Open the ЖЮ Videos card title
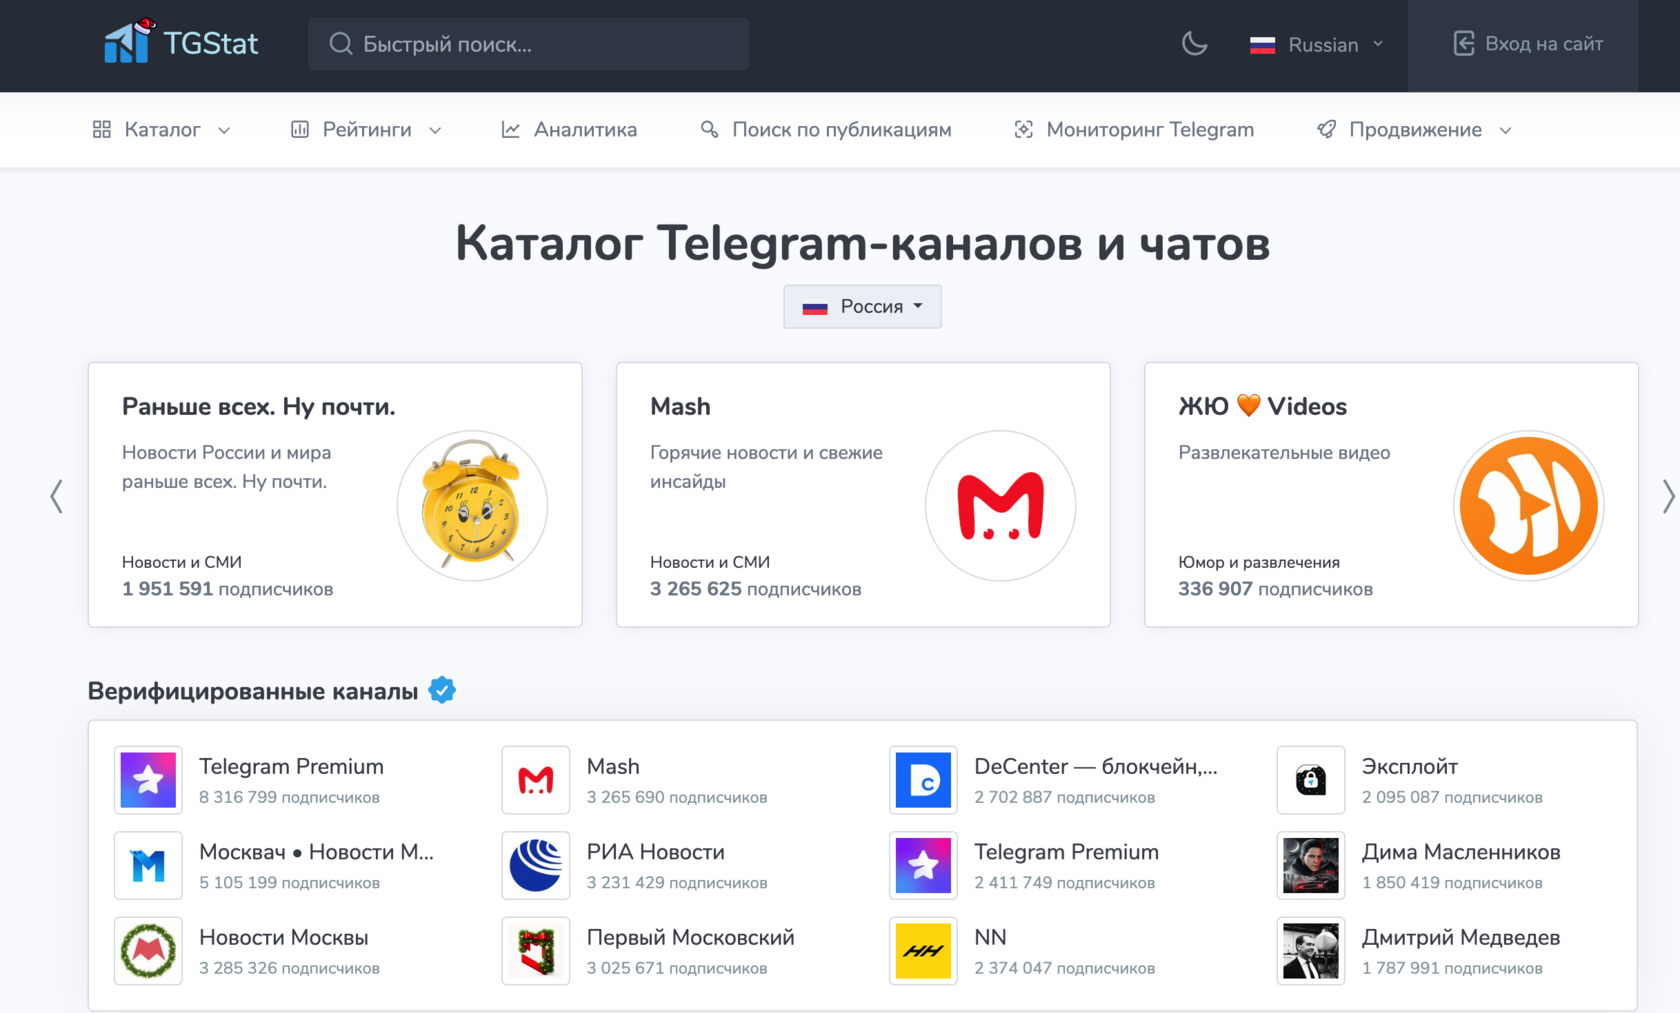 [x=1263, y=406]
